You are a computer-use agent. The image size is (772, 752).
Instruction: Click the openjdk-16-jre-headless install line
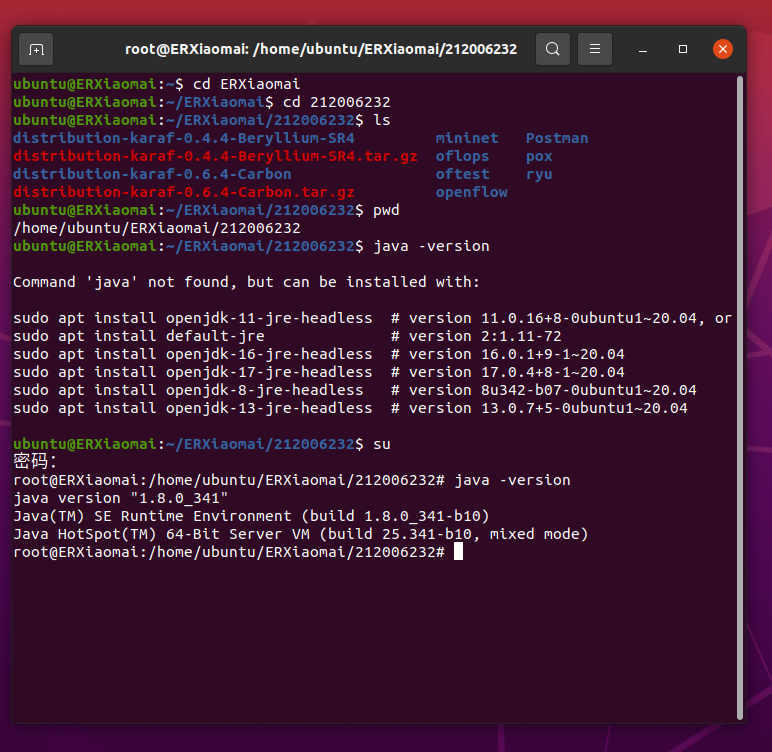319,354
